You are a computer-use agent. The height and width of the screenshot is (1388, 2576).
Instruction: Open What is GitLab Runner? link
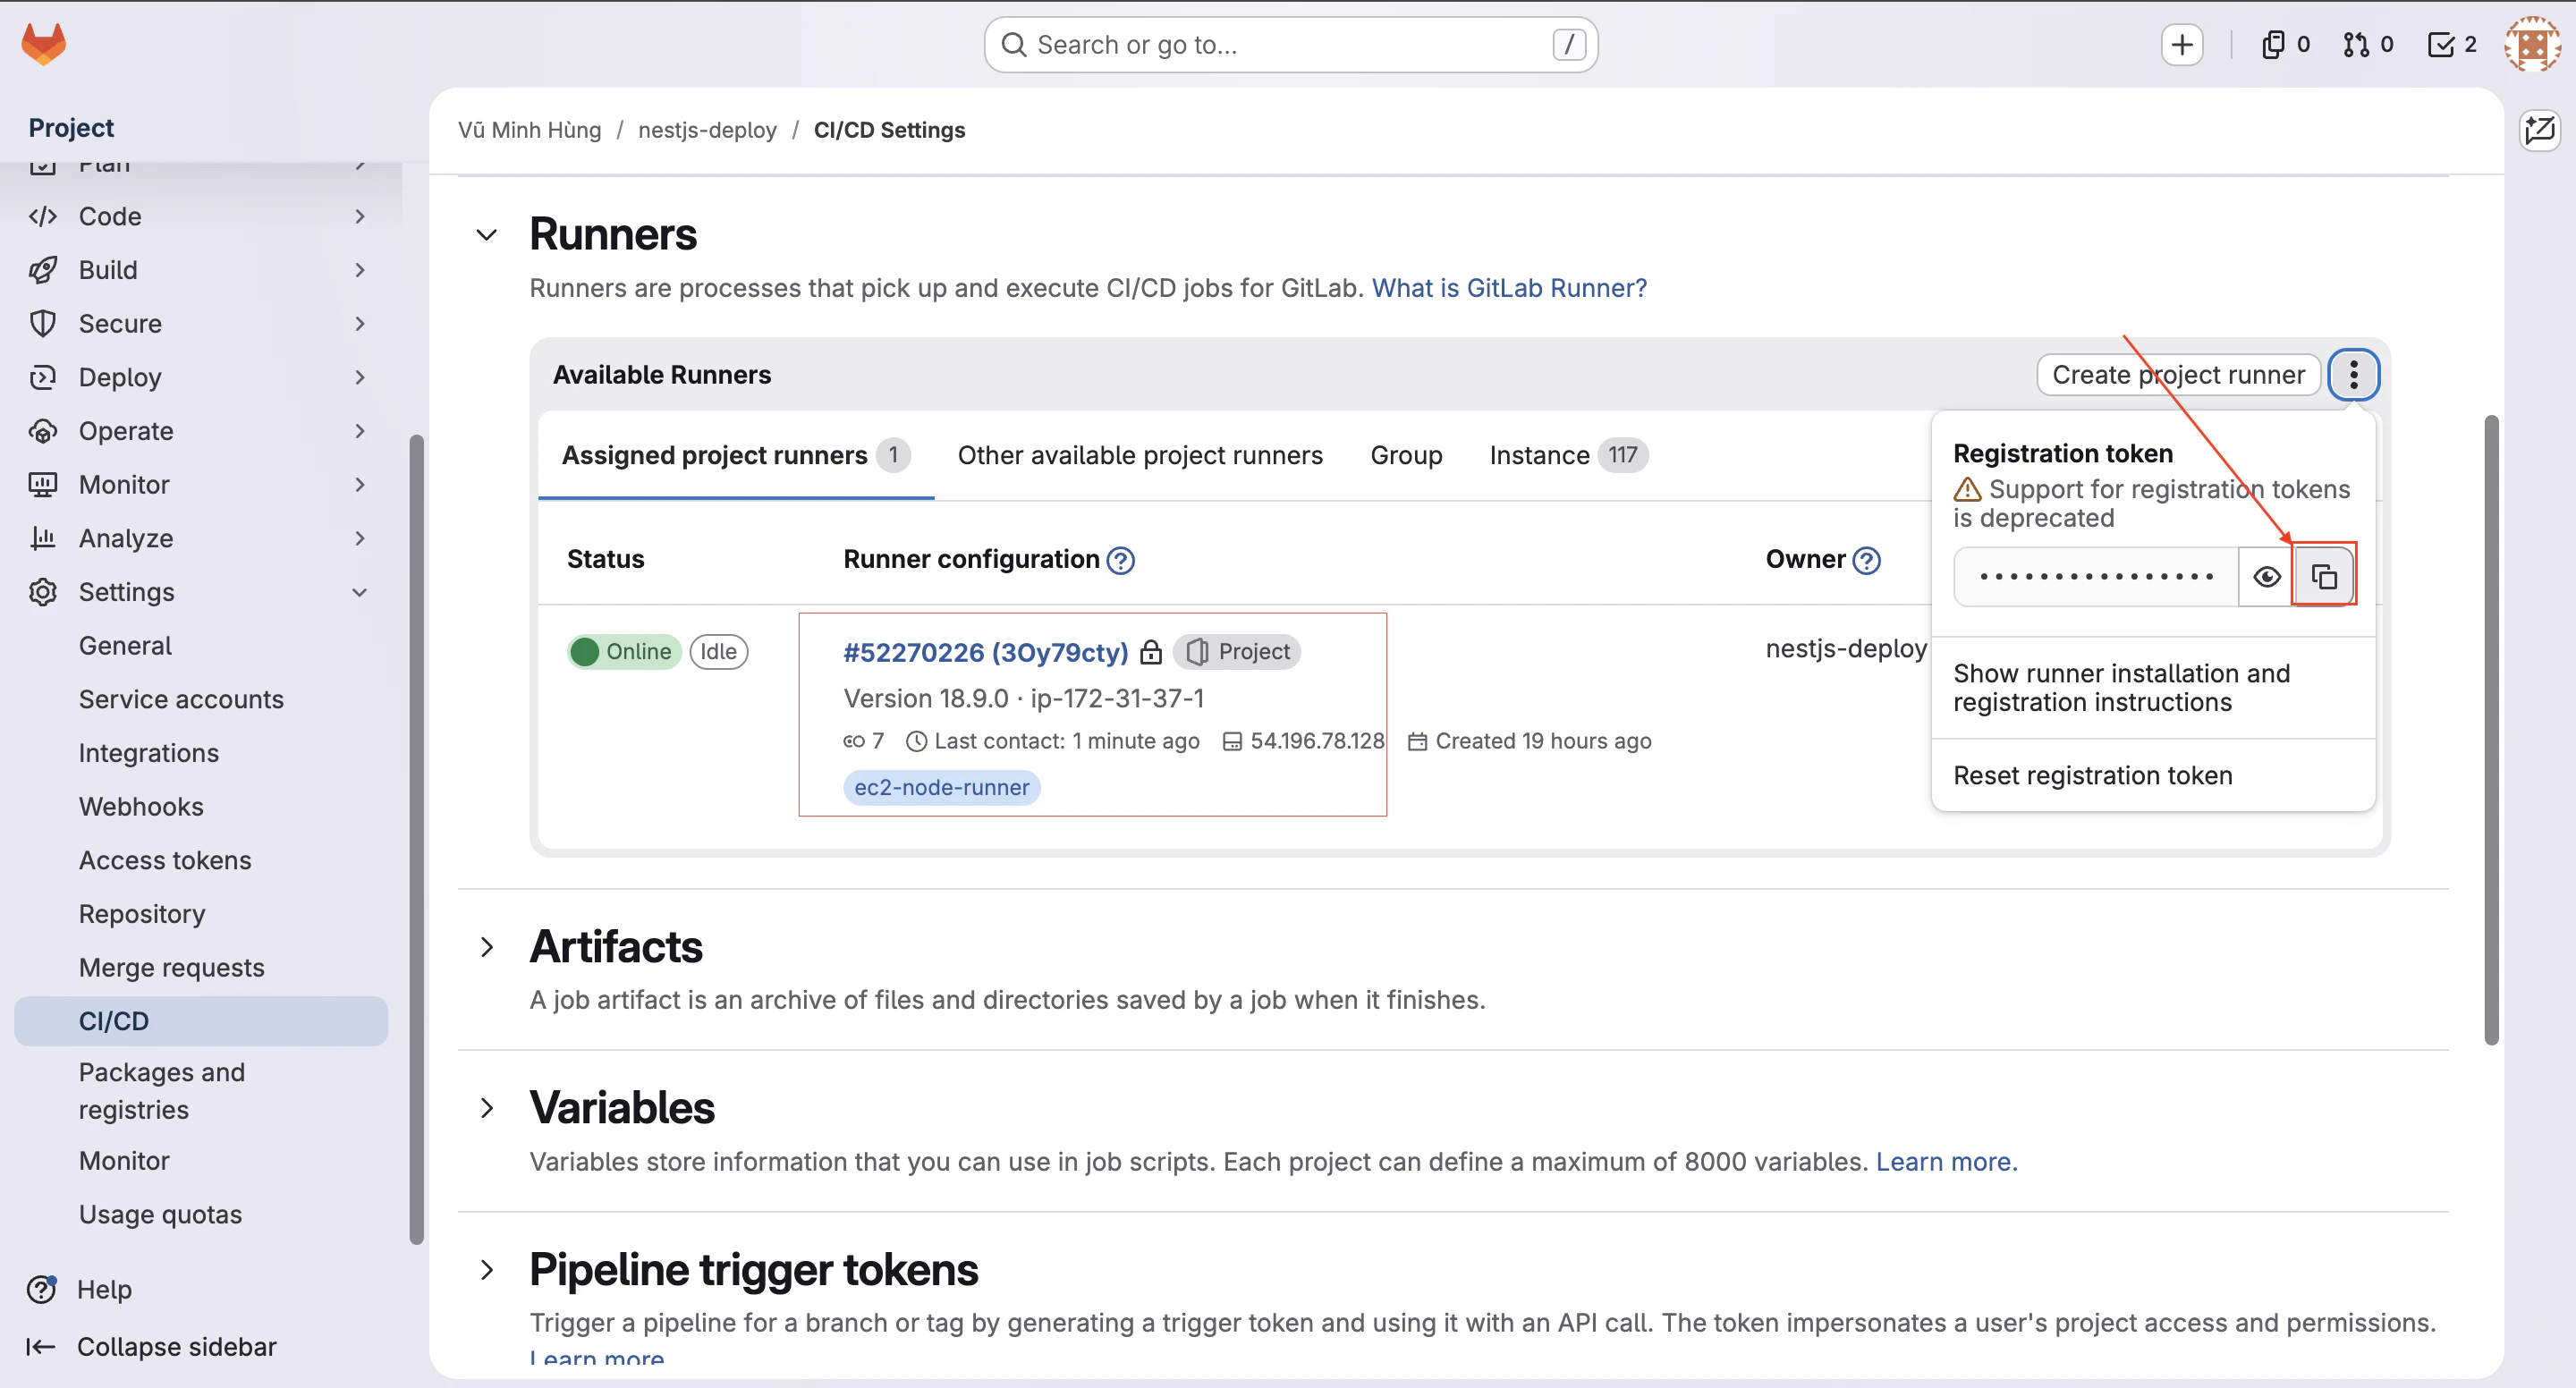pyautogui.click(x=1508, y=288)
